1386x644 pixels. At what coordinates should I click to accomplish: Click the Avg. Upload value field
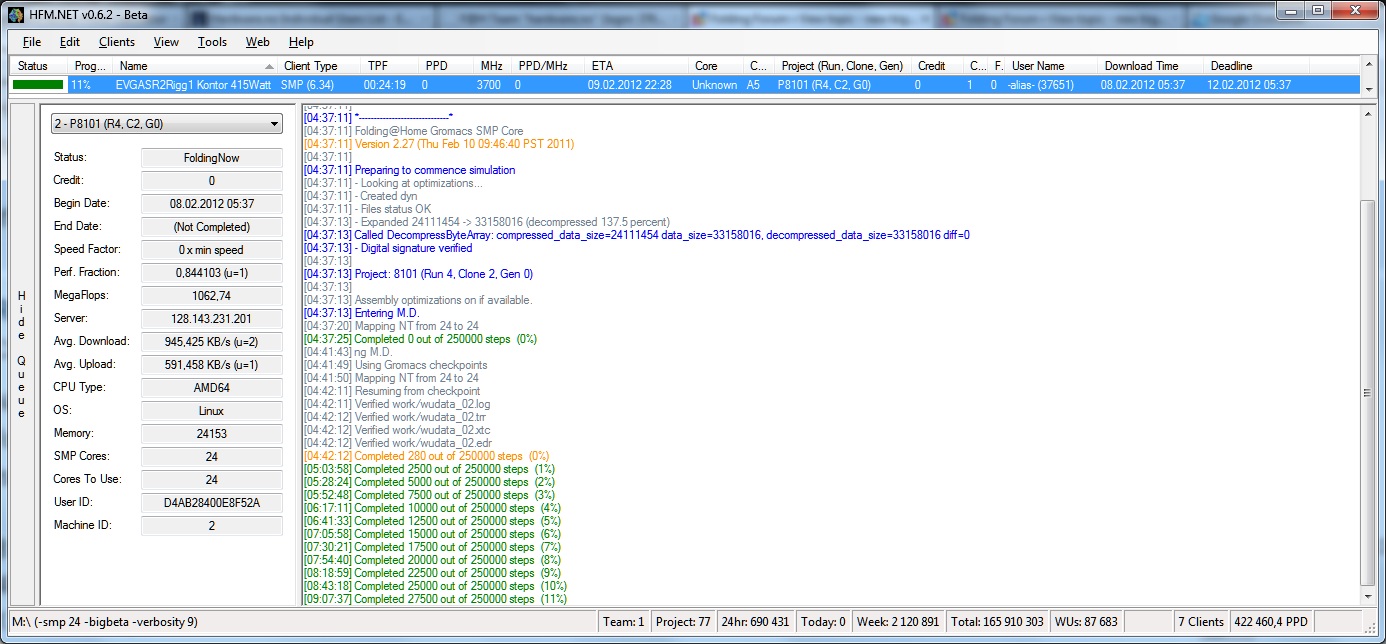(x=211, y=365)
